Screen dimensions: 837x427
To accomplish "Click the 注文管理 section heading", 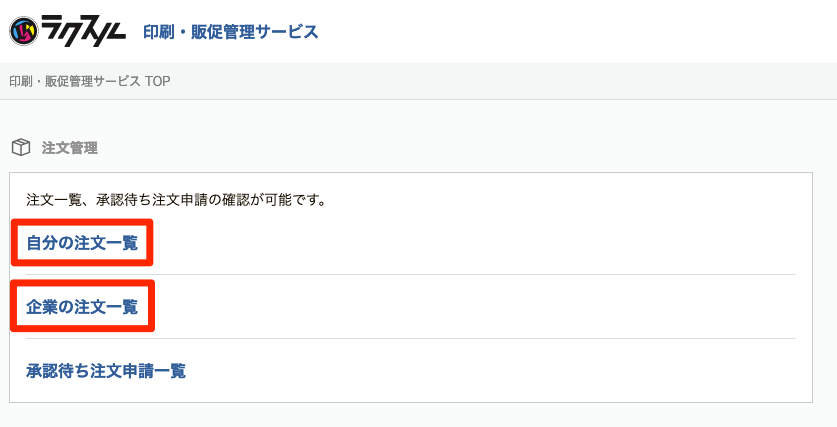I will pyautogui.click(x=70, y=148).
